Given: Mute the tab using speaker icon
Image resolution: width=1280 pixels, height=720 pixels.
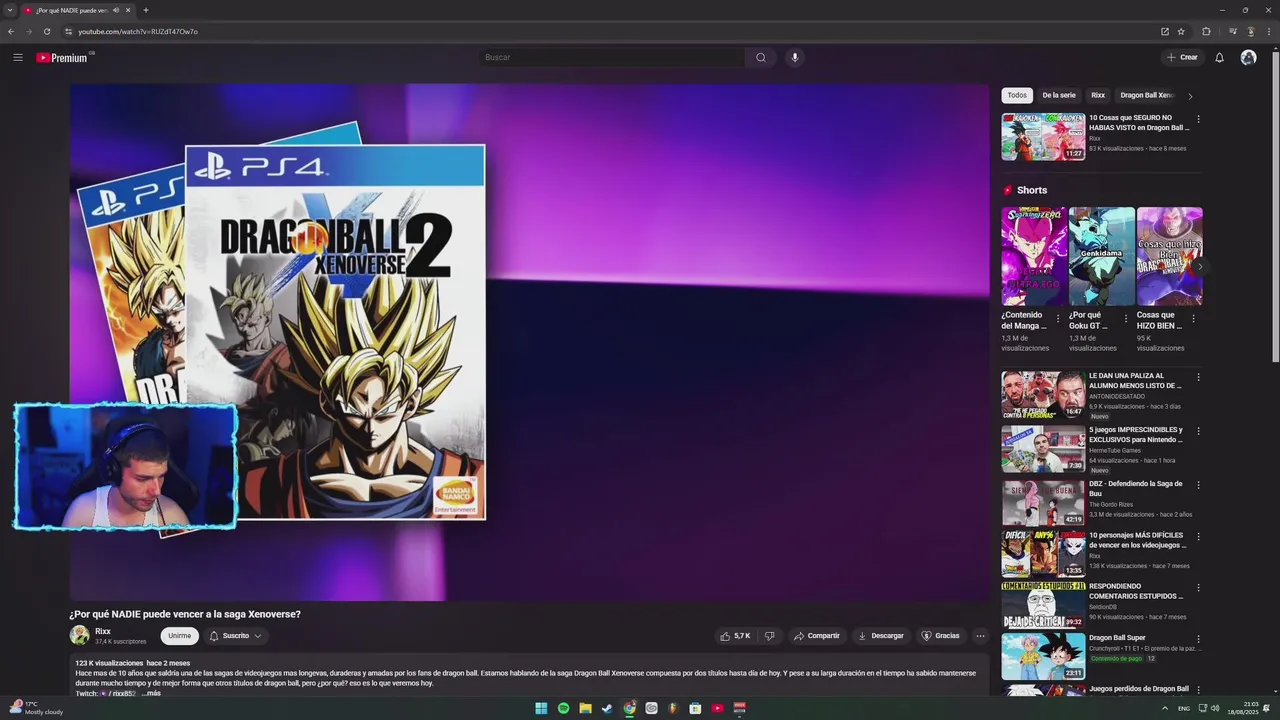Looking at the screenshot, I should tap(116, 10).
